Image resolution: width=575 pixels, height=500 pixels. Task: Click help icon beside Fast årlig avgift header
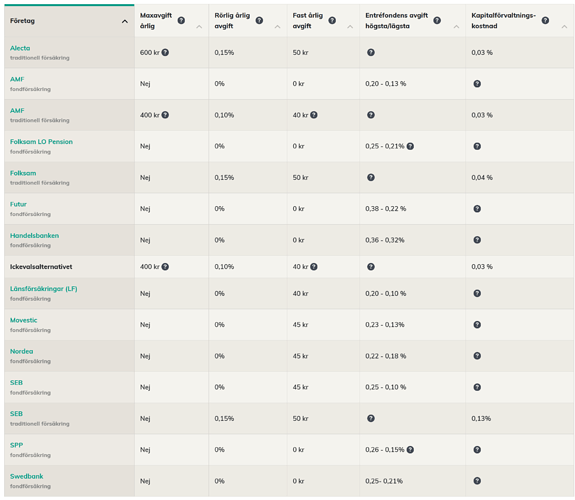point(332,21)
